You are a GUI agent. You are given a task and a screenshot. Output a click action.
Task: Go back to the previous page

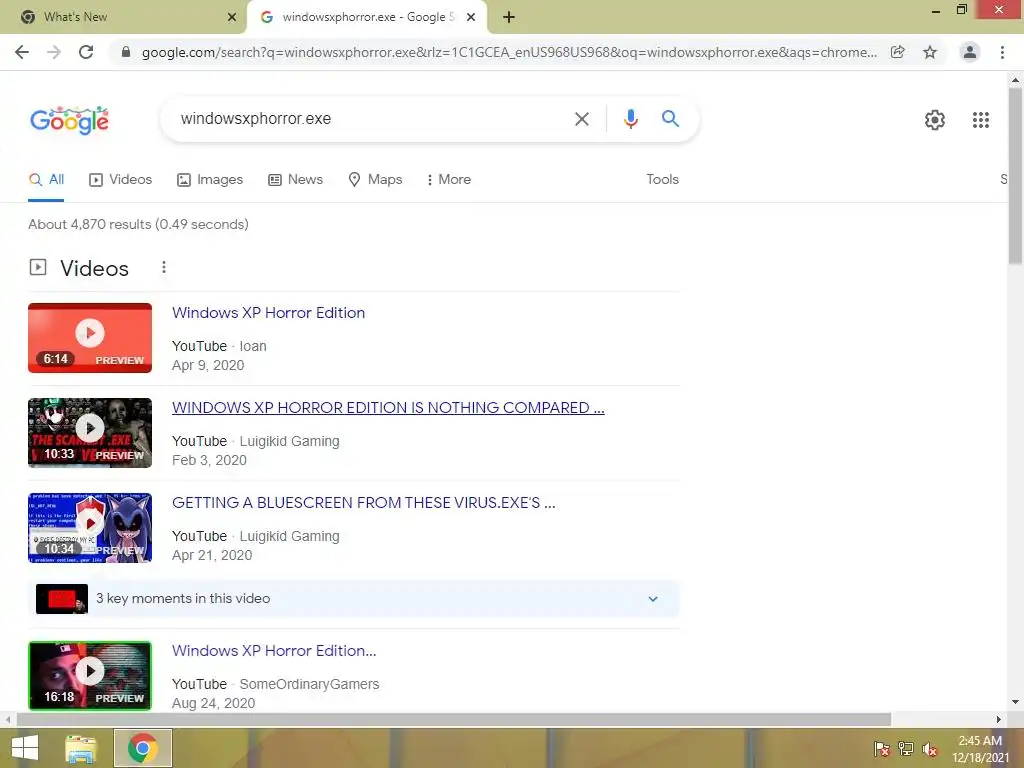click(x=22, y=52)
